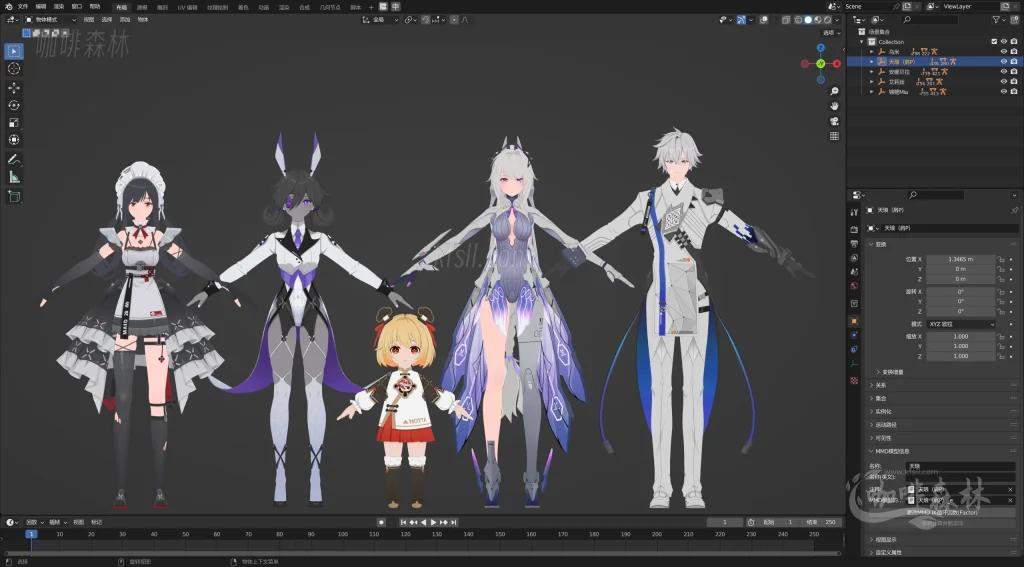1024x567 pixels.
Task: Hide the Collection with its eye icon
Action: 1004,42
